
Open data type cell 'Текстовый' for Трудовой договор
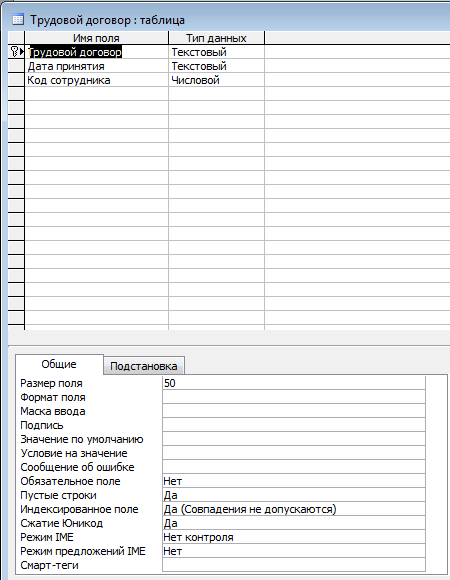[x=217, y=52]
